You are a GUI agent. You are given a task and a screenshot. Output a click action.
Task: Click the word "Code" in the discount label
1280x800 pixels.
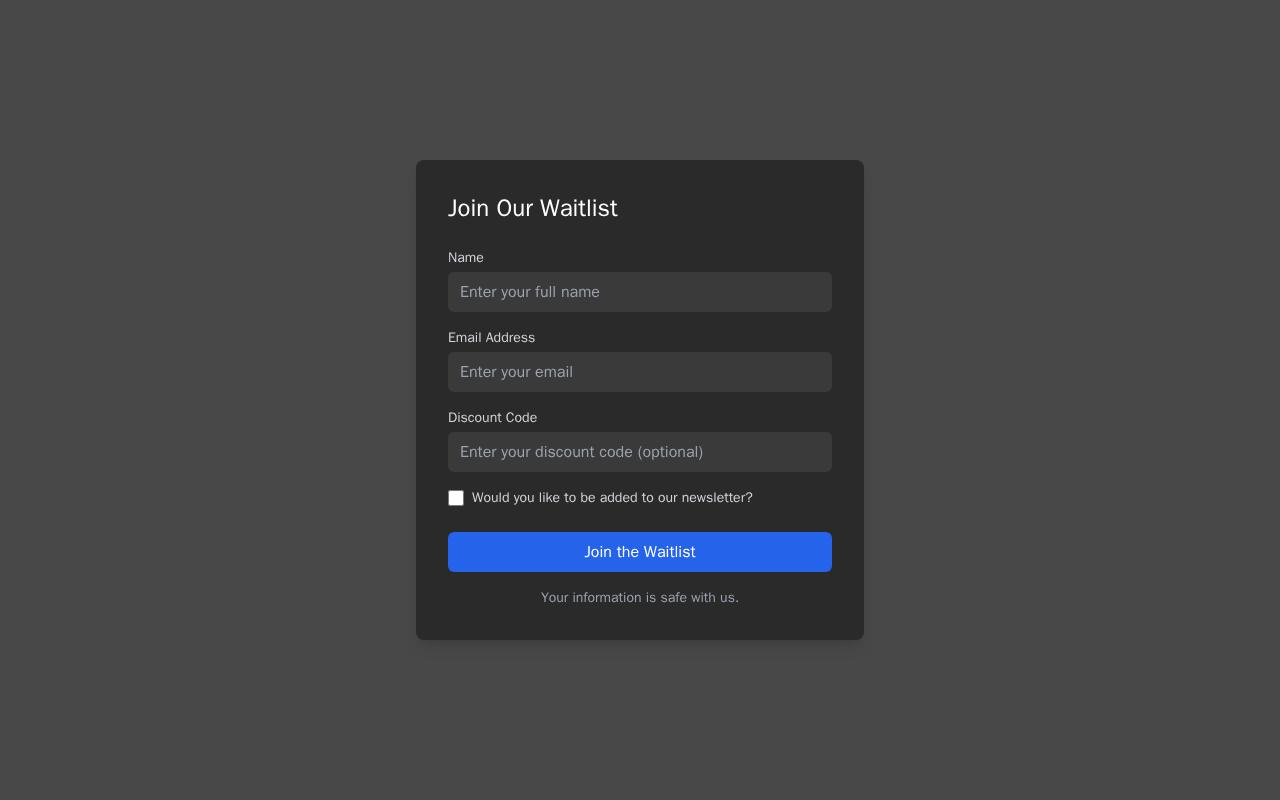521,418
